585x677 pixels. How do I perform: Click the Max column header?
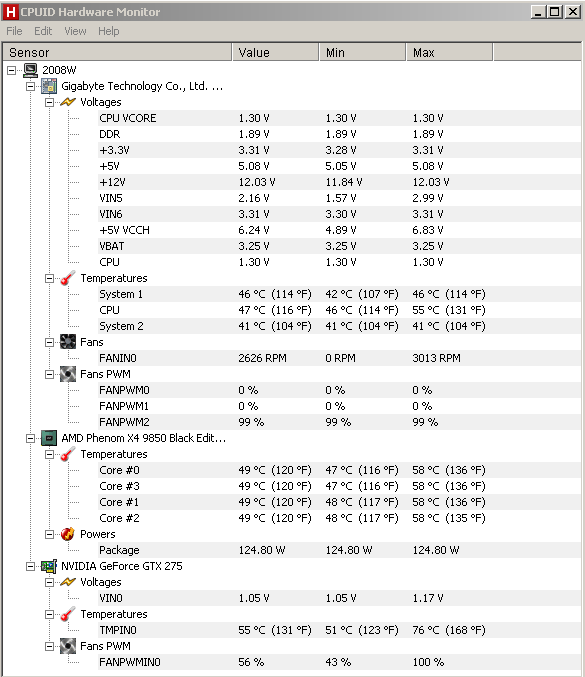pyautogui.click(x=449, y=52)
